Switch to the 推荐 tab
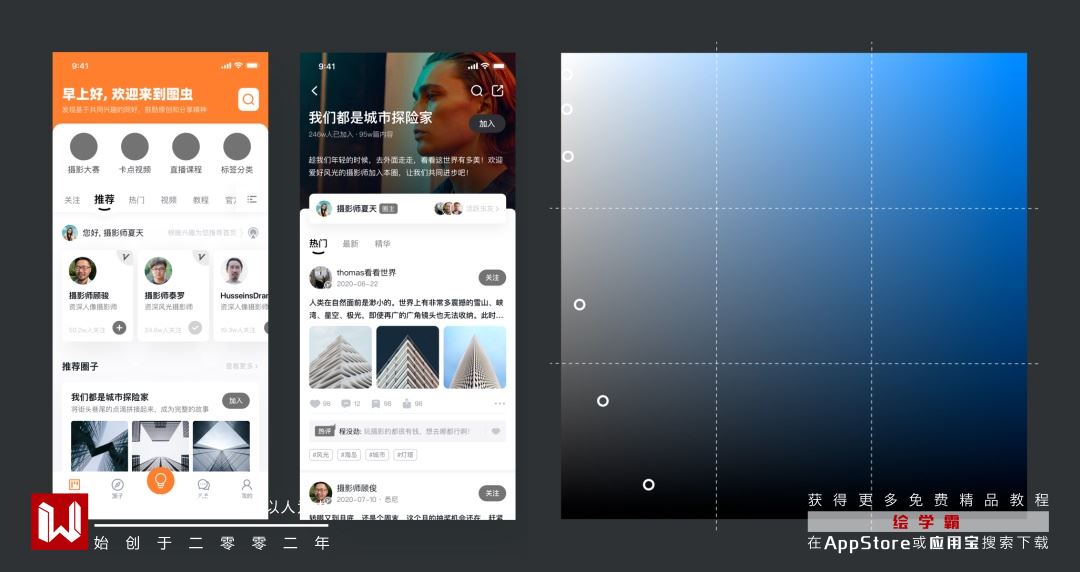The width and height of the screenshot is (1080, 572). coord(104,199)
